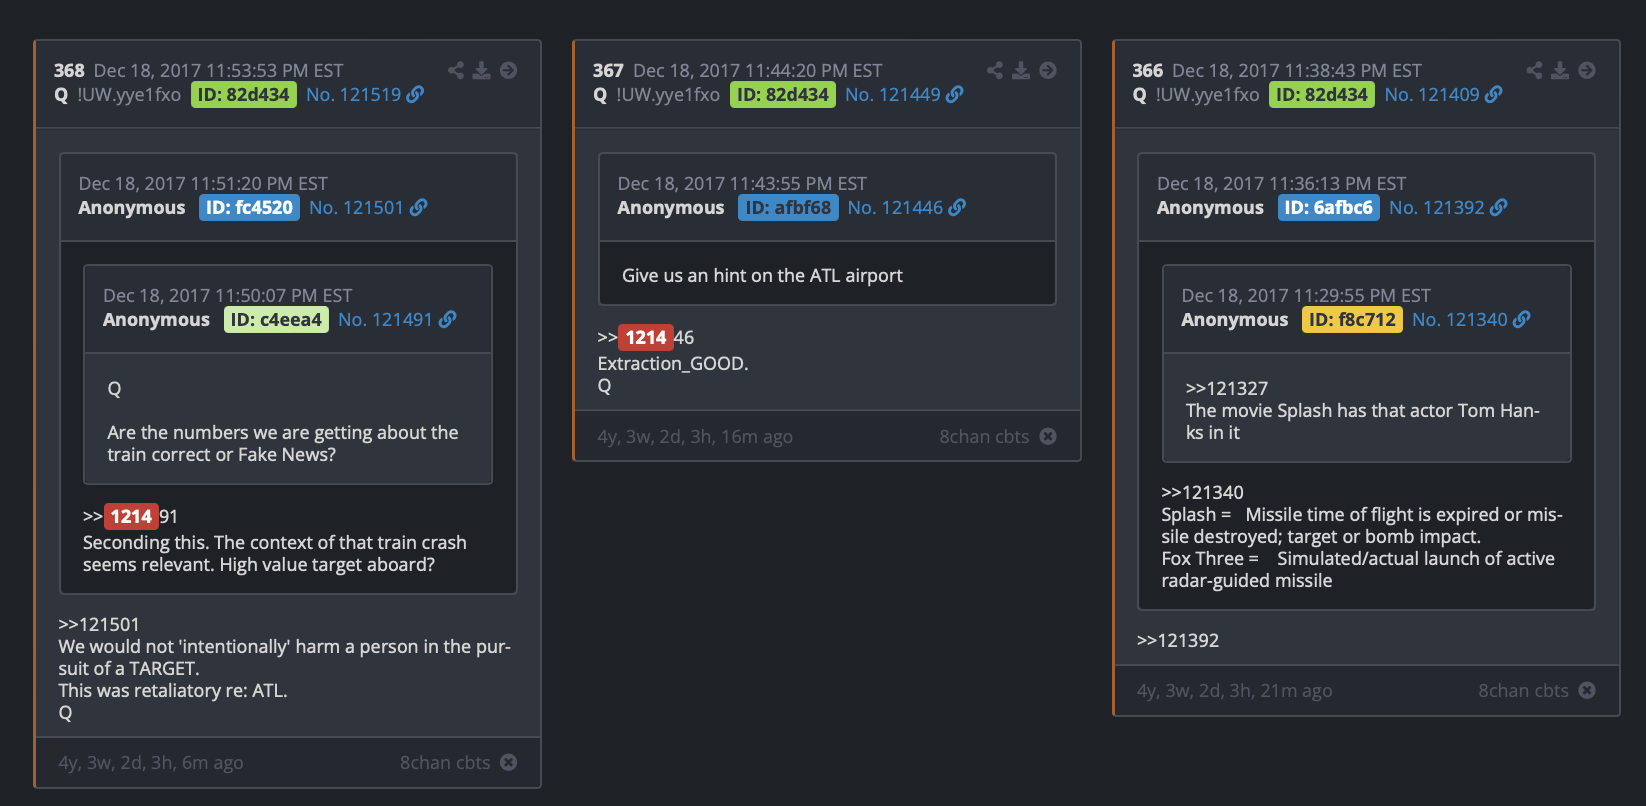Click link icon beside No. 121340

(x=1521, y=319)
